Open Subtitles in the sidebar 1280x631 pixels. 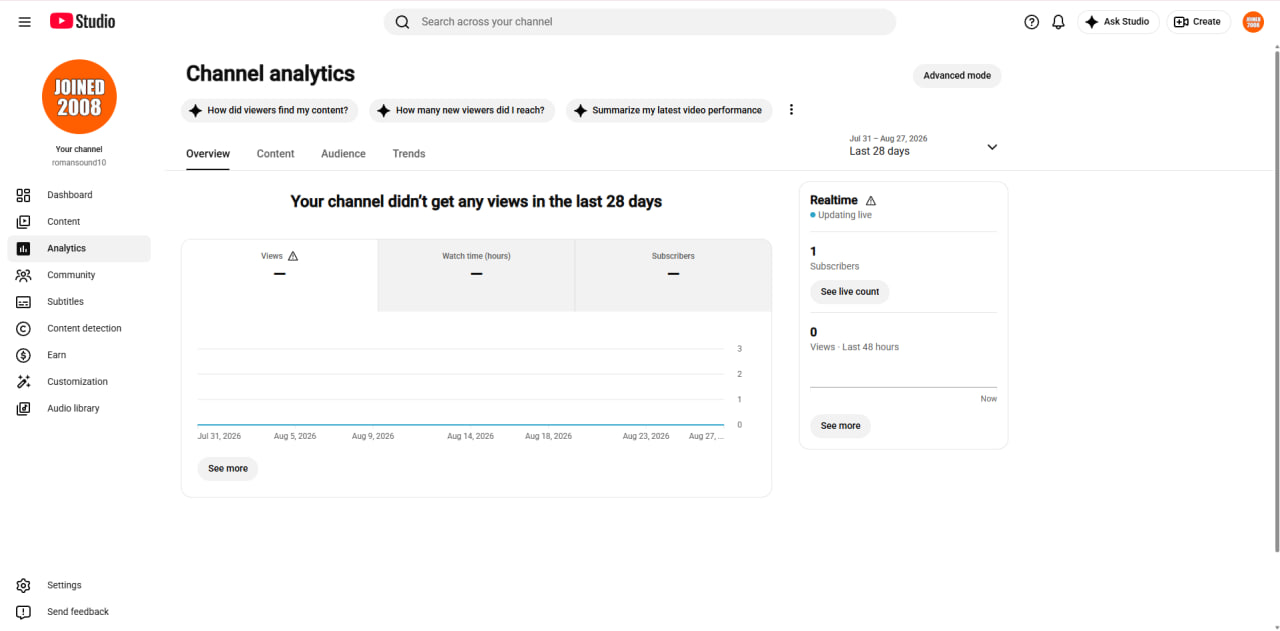point(79,302)
